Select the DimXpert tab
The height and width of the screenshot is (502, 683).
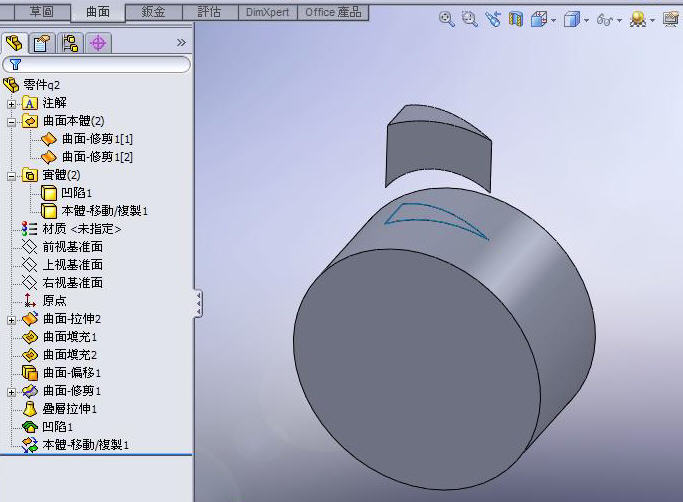coord(267,12)
